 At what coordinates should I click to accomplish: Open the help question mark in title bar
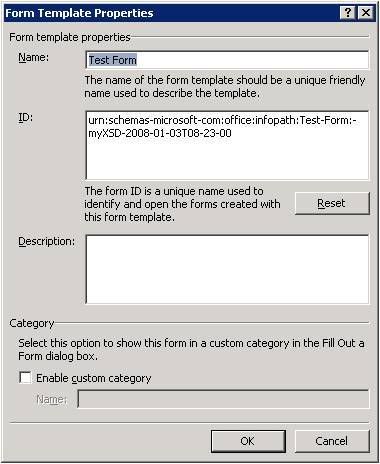348,13
